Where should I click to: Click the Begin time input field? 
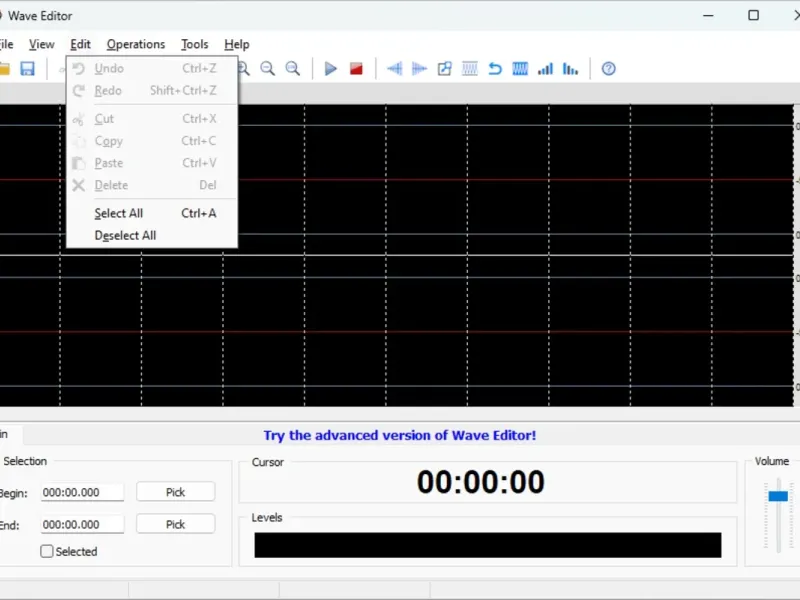pos(82,492)
